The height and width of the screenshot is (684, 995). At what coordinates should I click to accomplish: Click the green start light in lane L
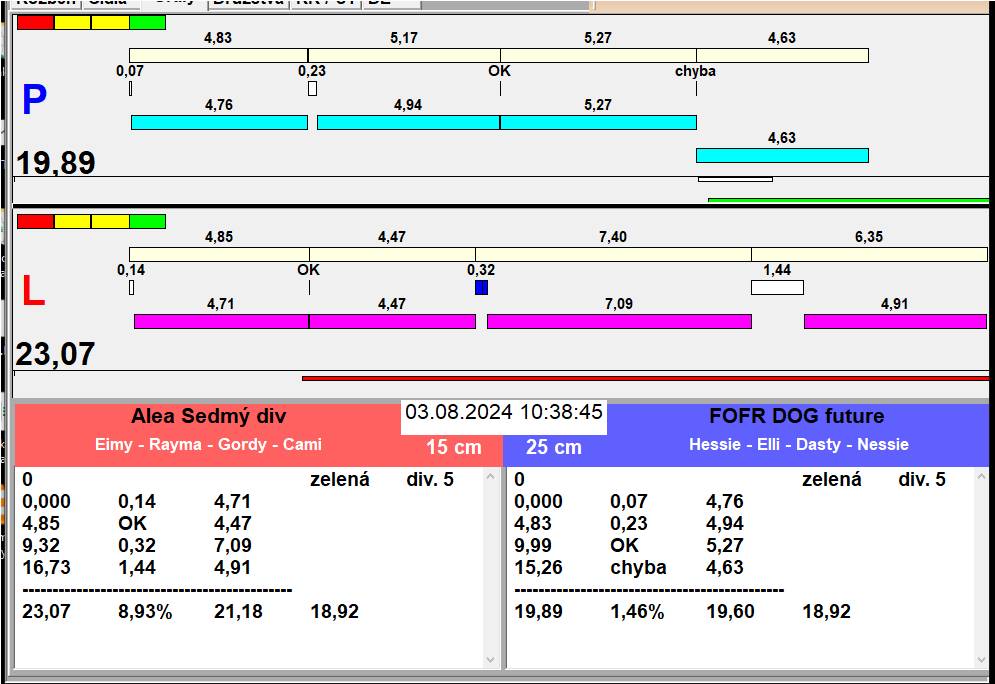click(x=147, y=221)
